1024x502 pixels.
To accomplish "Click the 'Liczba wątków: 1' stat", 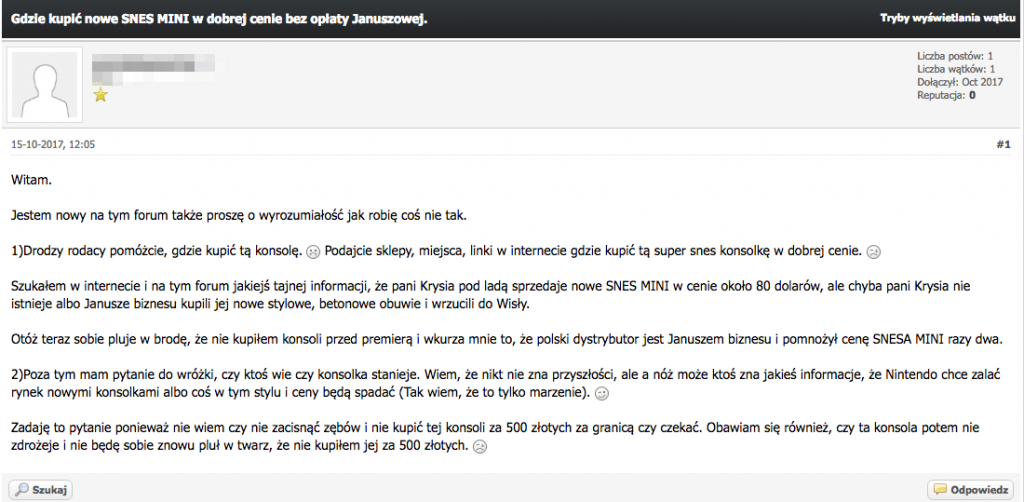I will (956, 69).
